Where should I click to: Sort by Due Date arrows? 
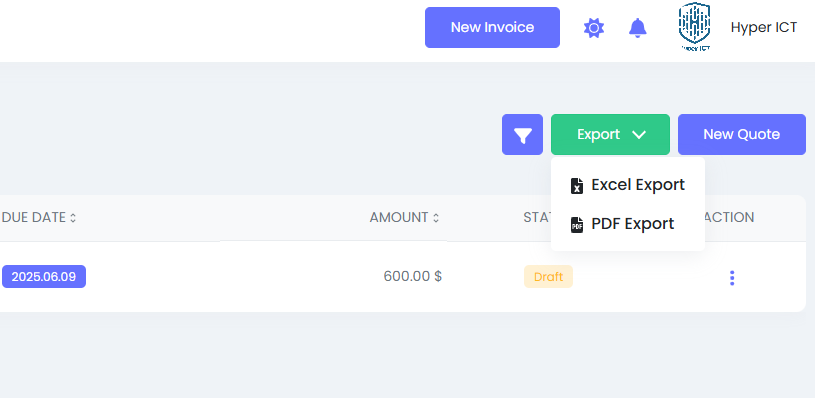pos(73,218)
